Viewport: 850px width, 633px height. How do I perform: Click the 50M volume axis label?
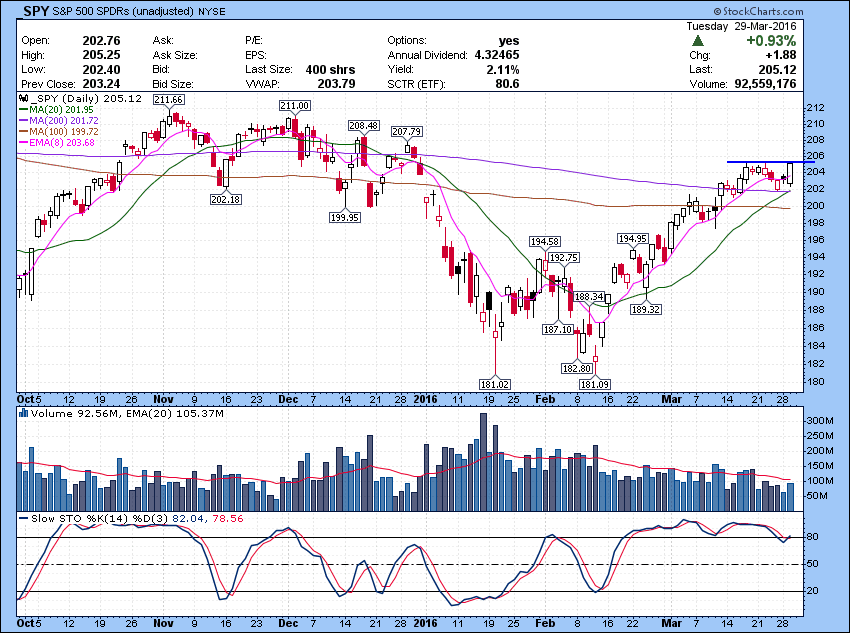817,496
